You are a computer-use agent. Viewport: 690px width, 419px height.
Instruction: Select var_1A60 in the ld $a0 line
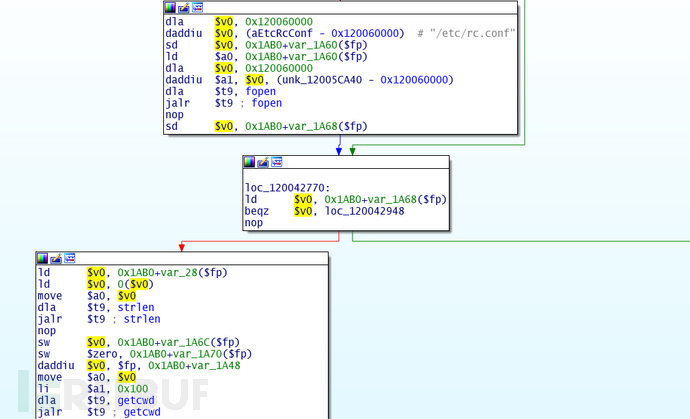click(x=313, y=57)
